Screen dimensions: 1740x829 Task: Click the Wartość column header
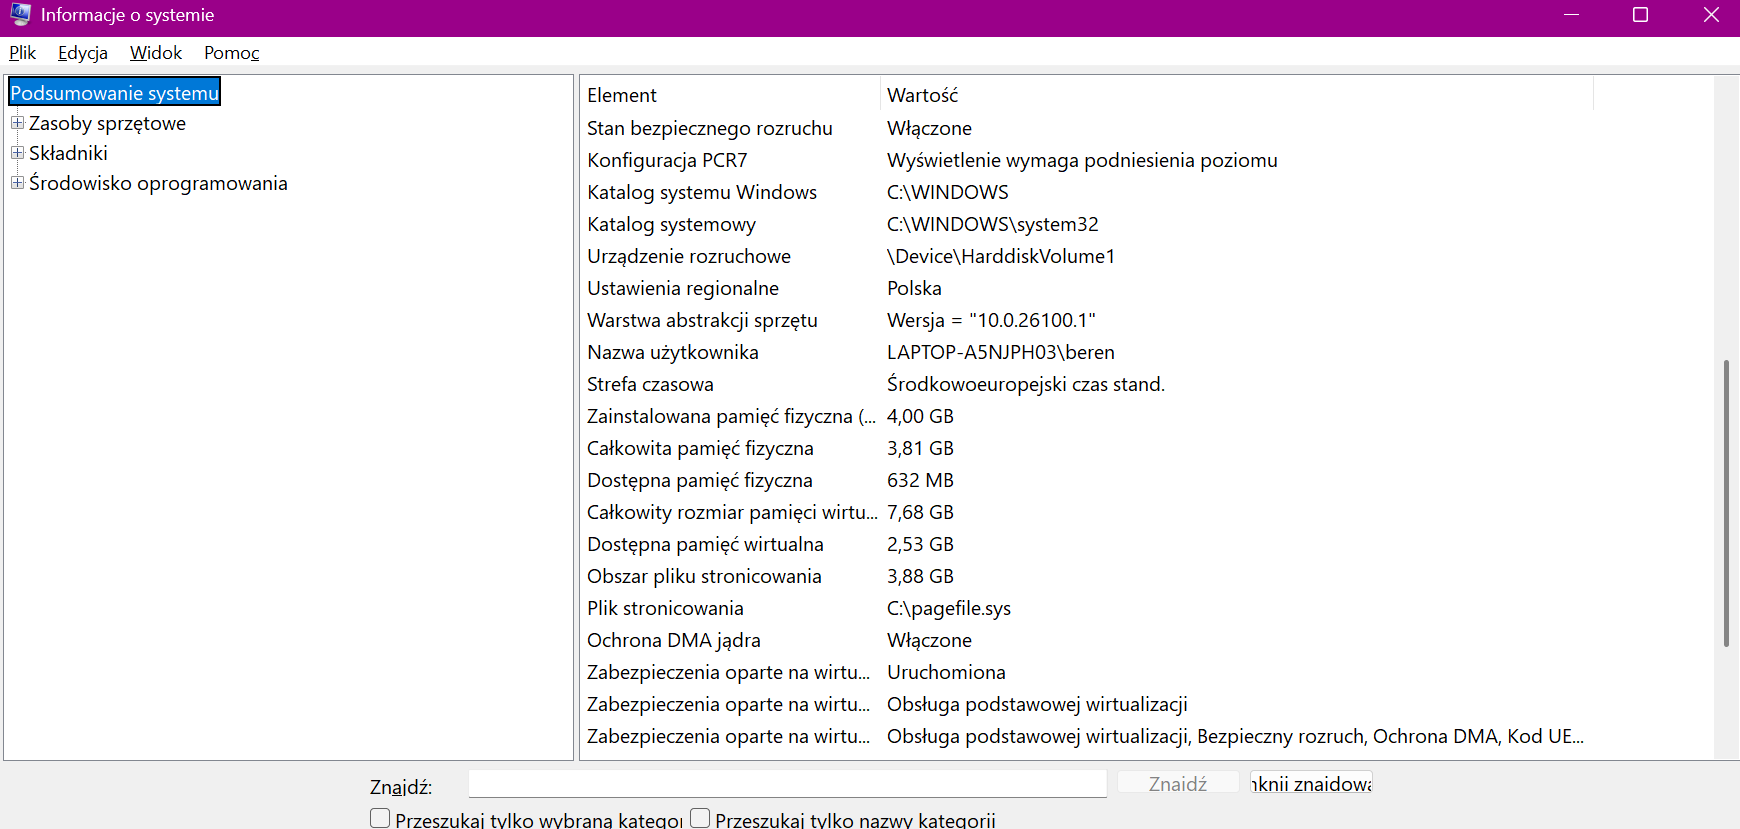[1237, 95]
